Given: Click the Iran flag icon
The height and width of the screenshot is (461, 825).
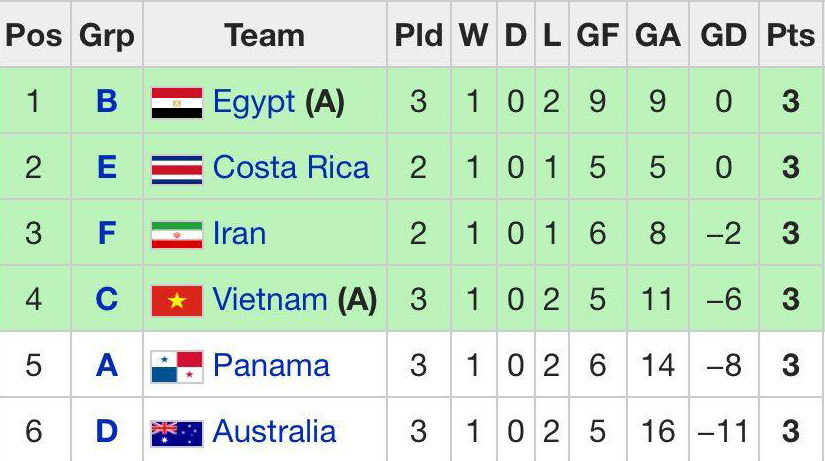Looking at the screenshot, I should coord(177,234).
